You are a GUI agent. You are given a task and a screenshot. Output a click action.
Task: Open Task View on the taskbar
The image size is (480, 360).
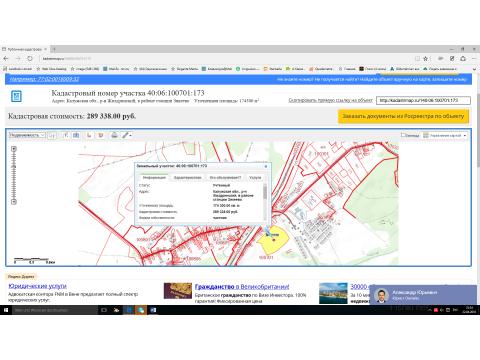tap(104, 310)
